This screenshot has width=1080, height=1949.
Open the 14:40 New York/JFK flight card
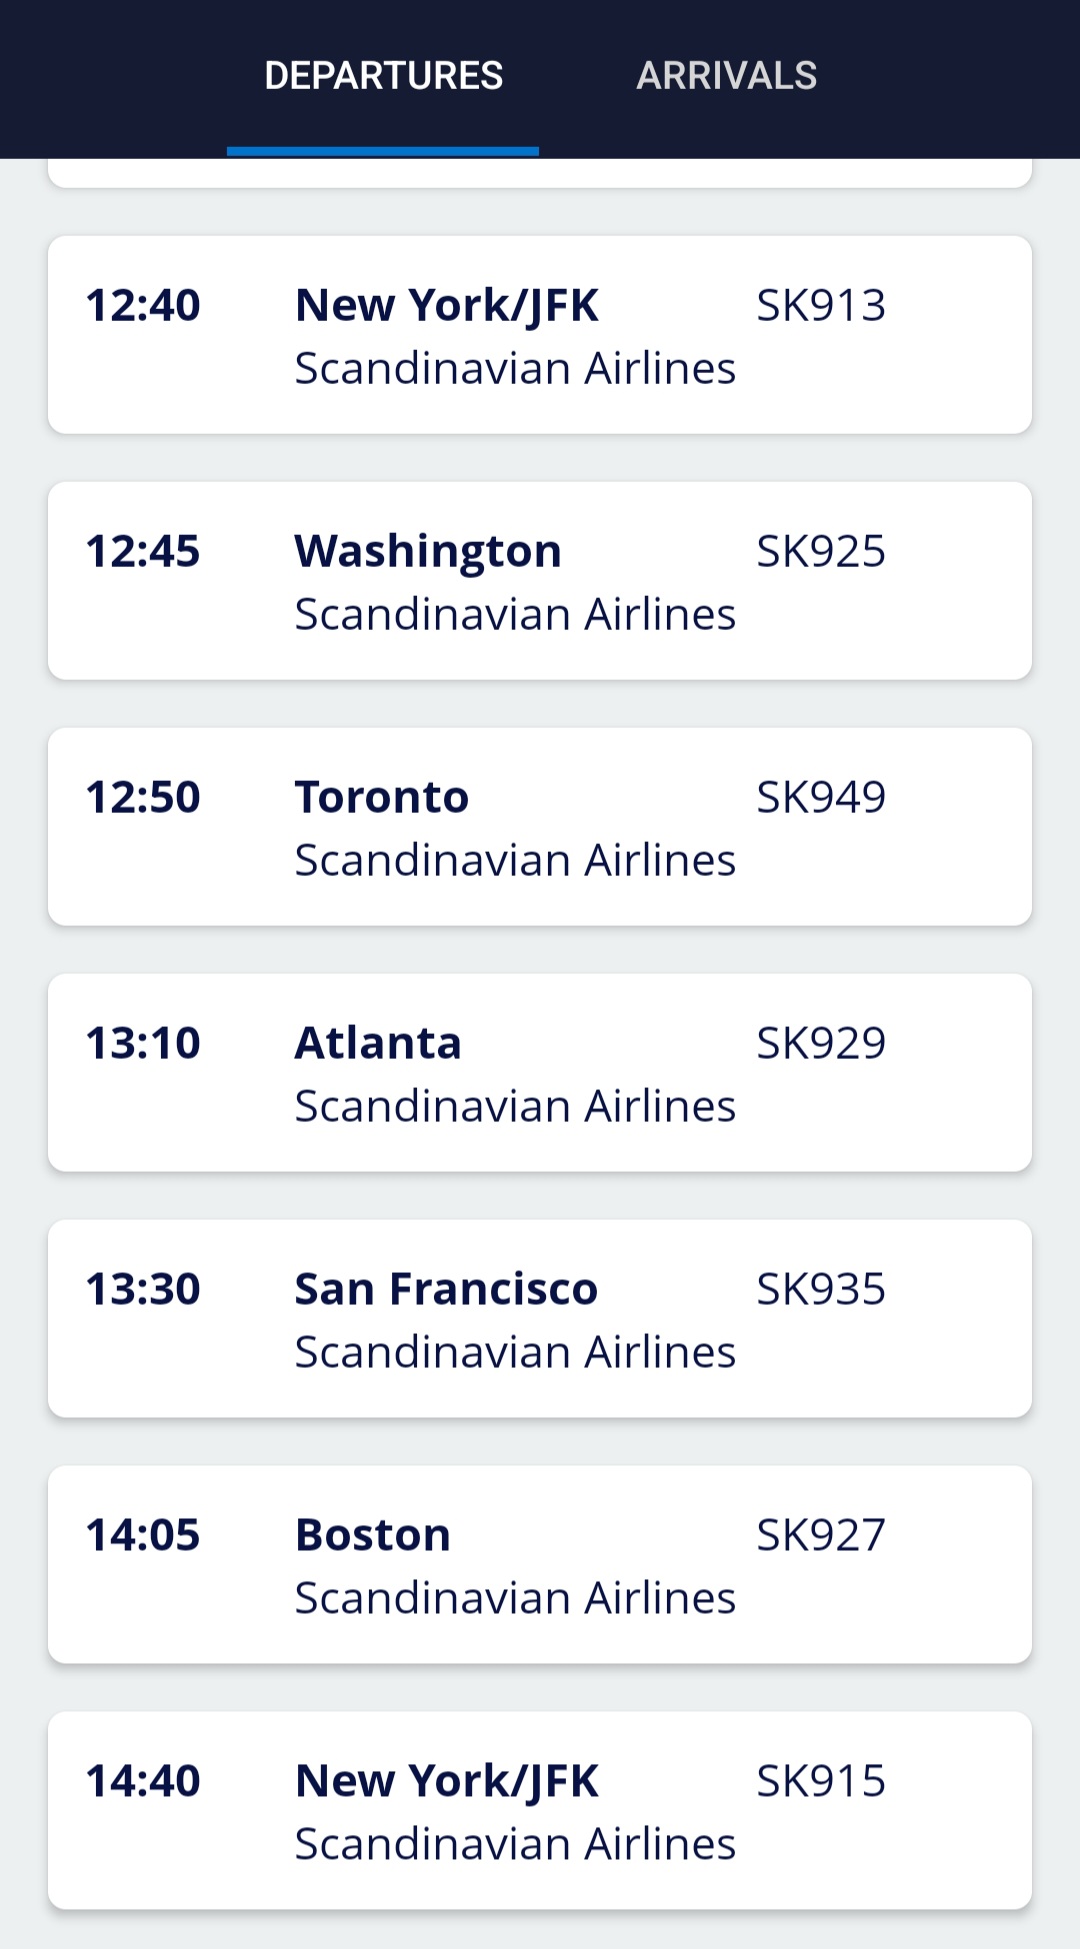click(539, 1811)
